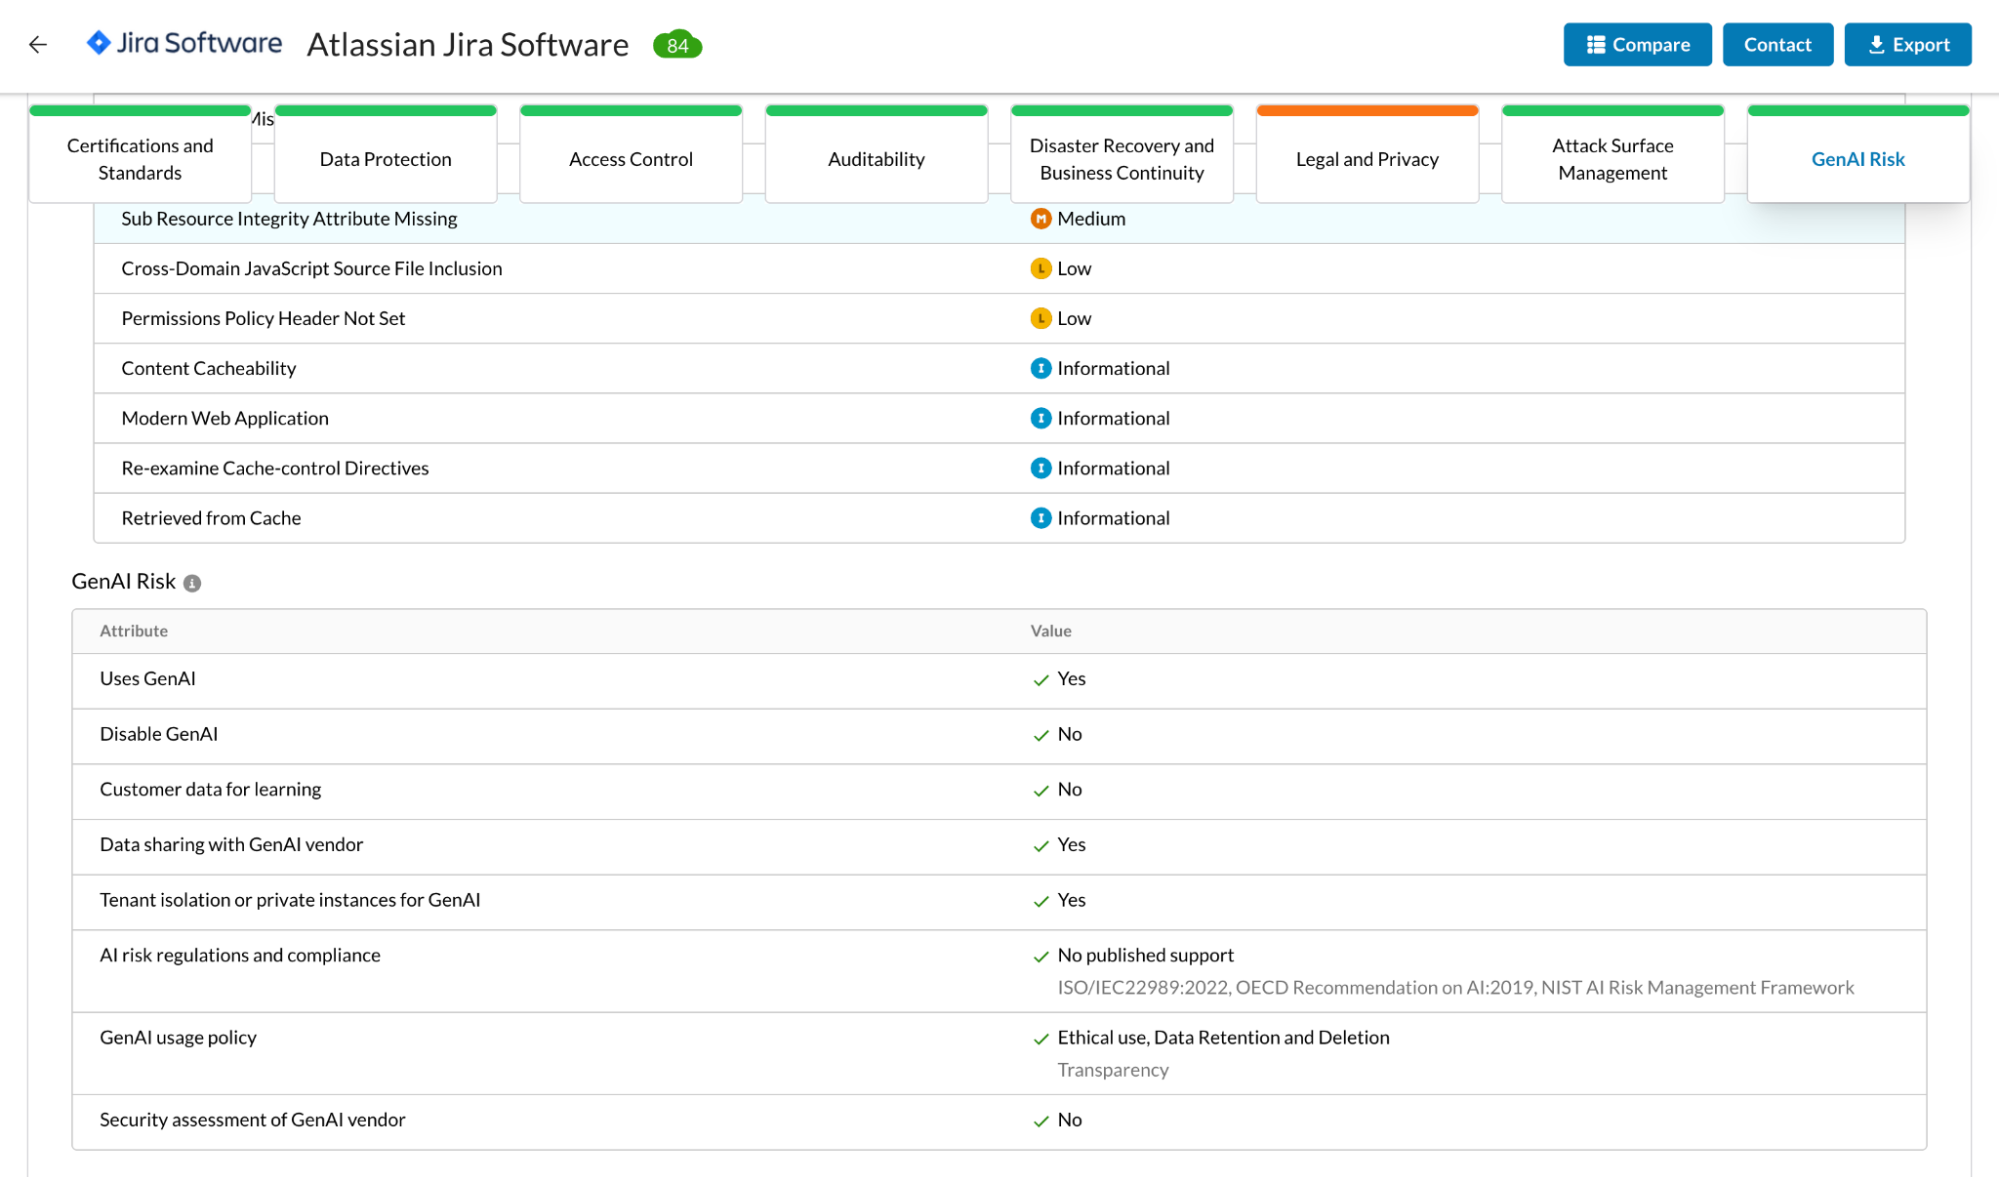Viewport: 1999px width, 1178px height.
Task: Click Cross-Domain JavaScript Source File Inclusion
Action: pos(312,269)
